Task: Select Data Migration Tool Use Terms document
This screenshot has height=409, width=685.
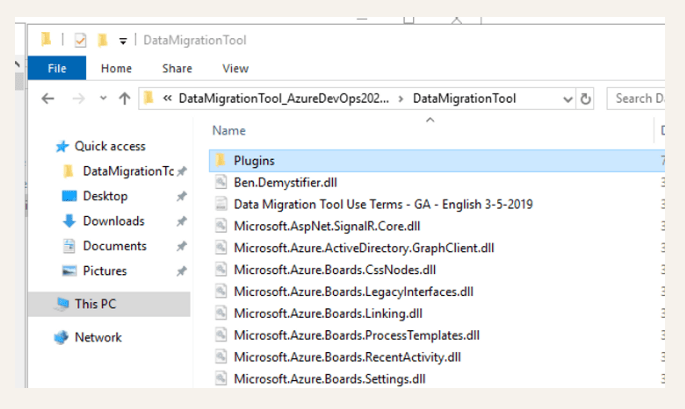Action: coord(383,204)
